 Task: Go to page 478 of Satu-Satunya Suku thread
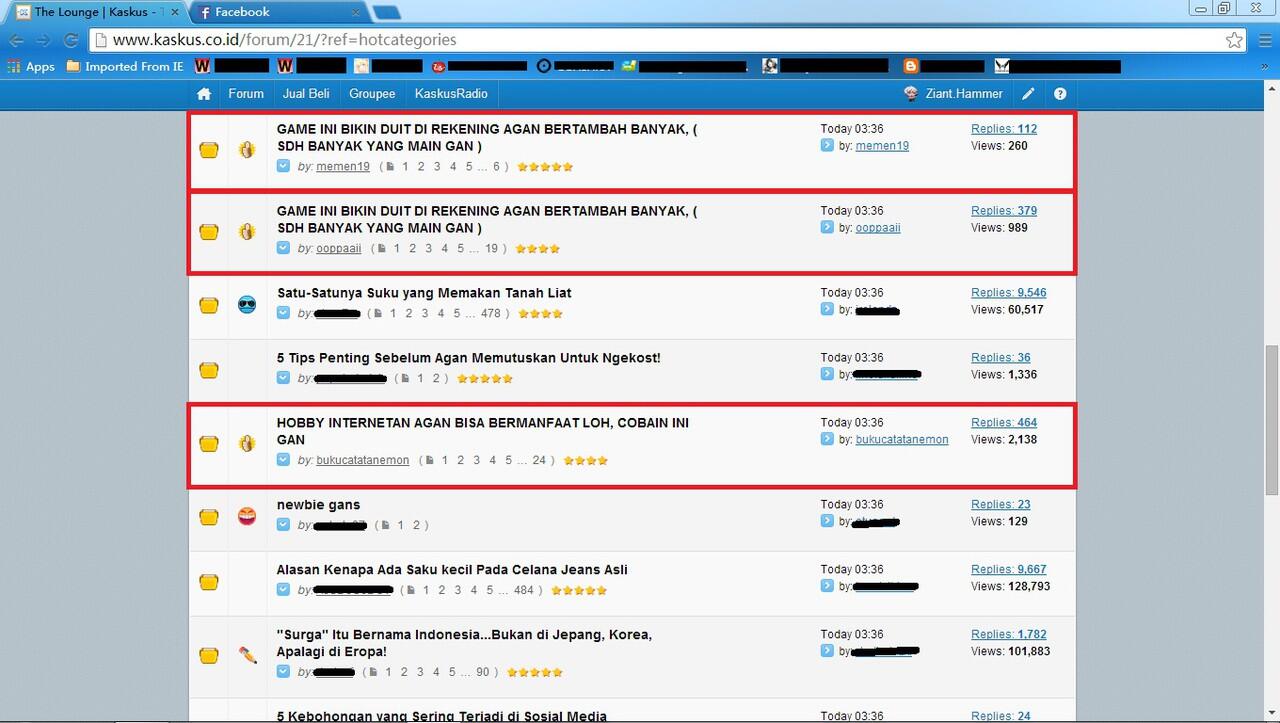(490, 314)
